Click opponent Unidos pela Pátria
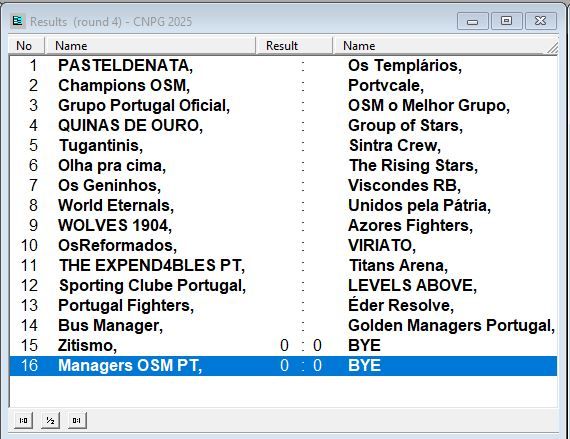570x439 pixels. pyautogui.click(x=420, y=205)
